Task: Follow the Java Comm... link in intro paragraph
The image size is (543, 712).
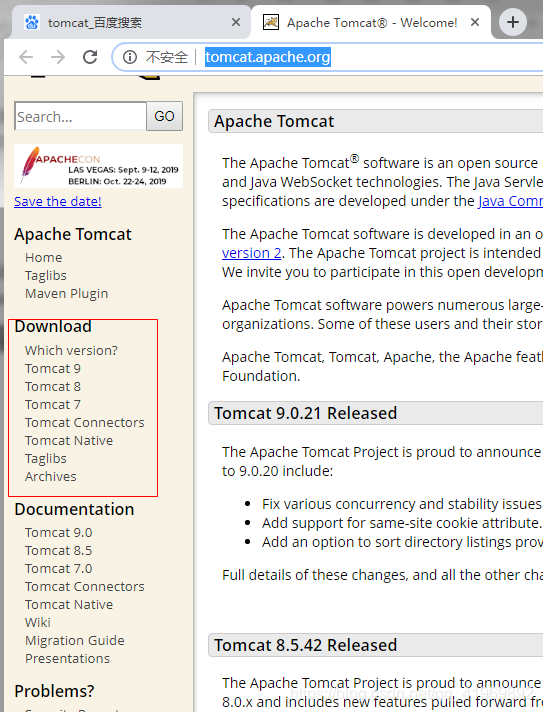Action: pos(510,201)
